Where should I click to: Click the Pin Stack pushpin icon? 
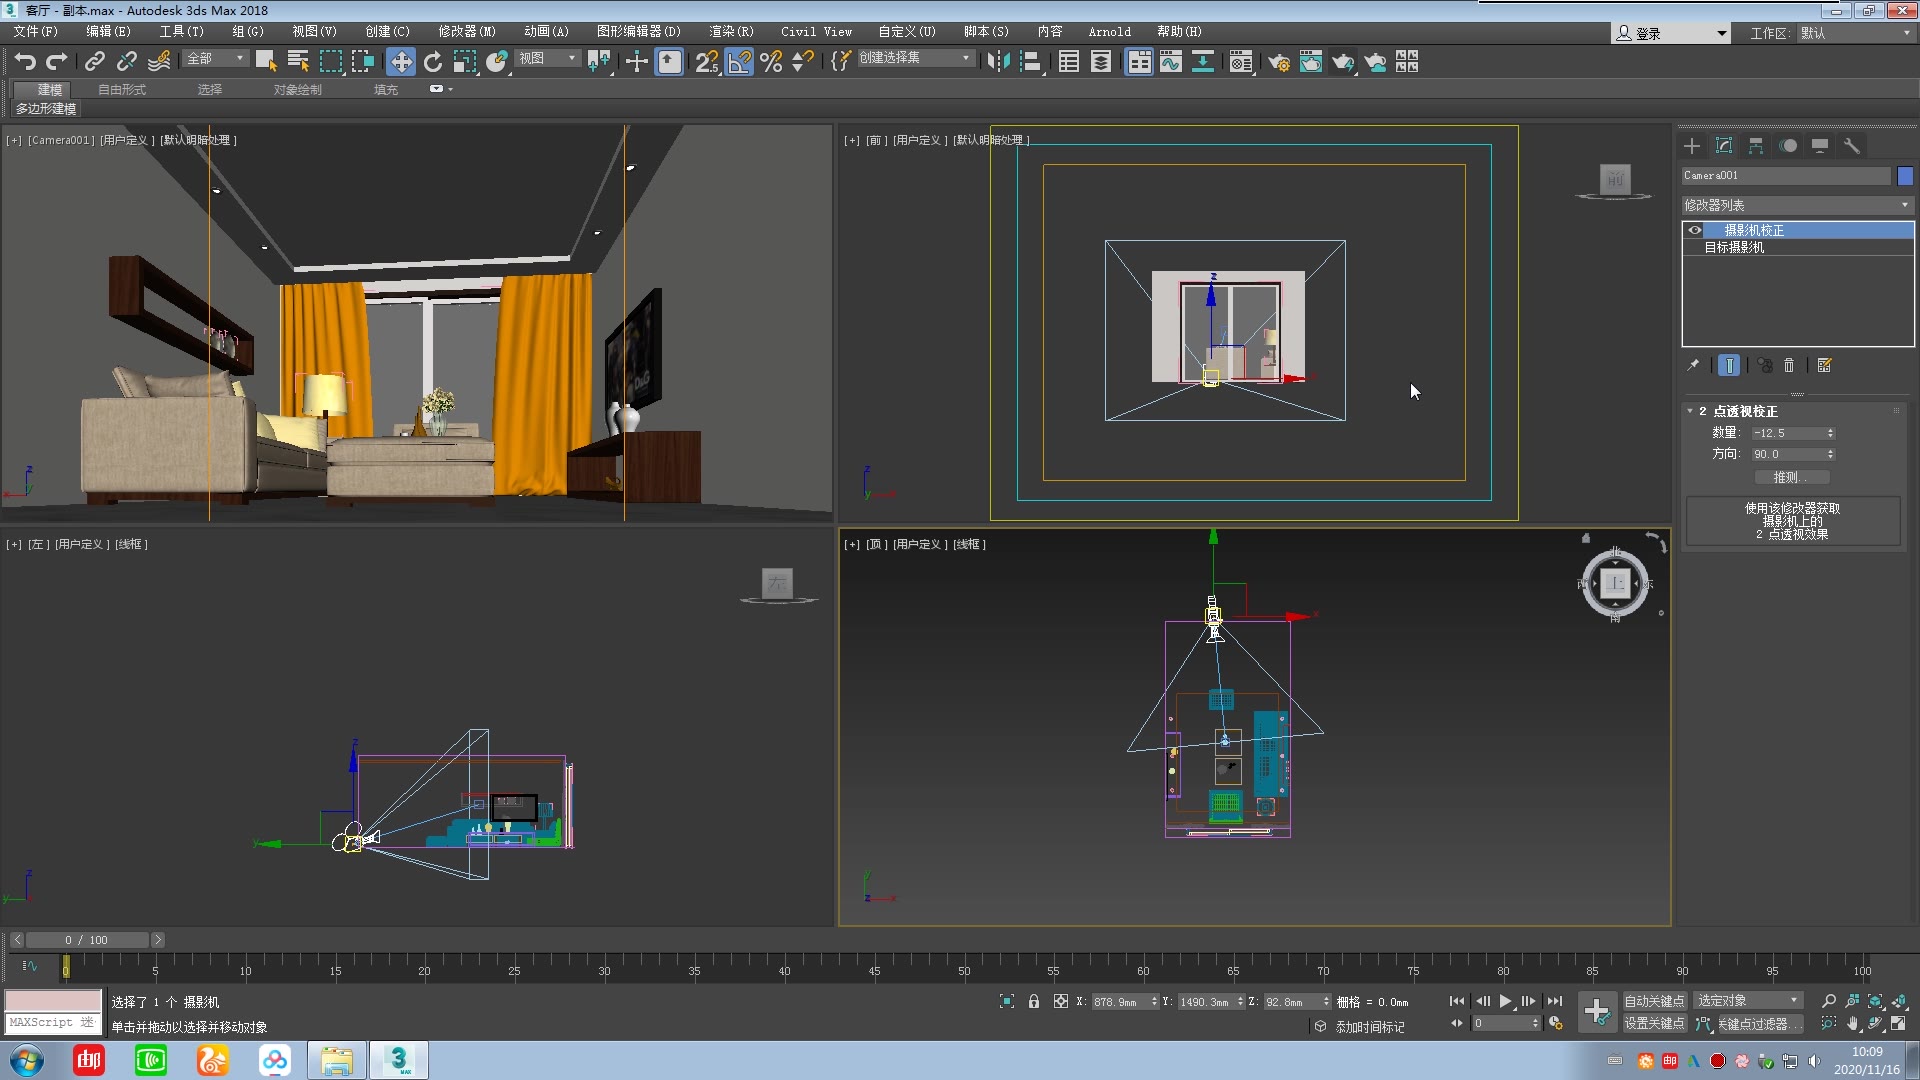click(1693, 365)
